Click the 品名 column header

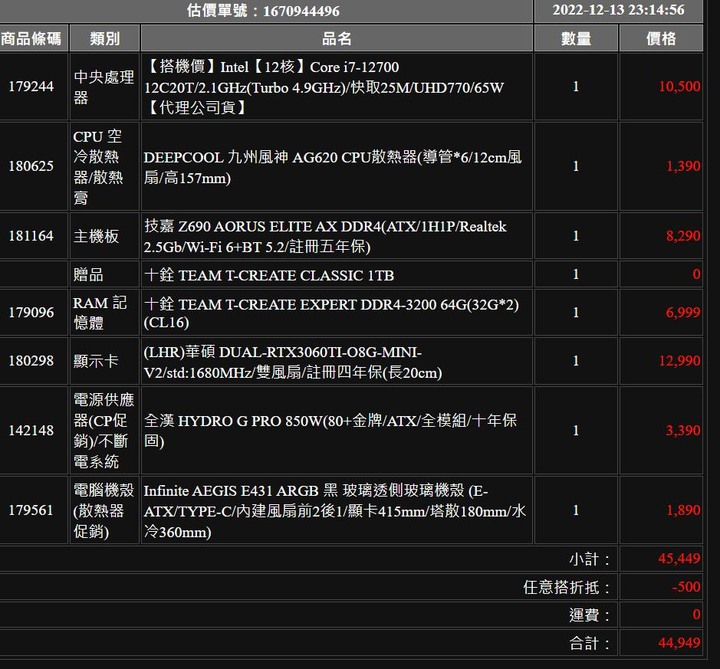click(x=337, y=39)
